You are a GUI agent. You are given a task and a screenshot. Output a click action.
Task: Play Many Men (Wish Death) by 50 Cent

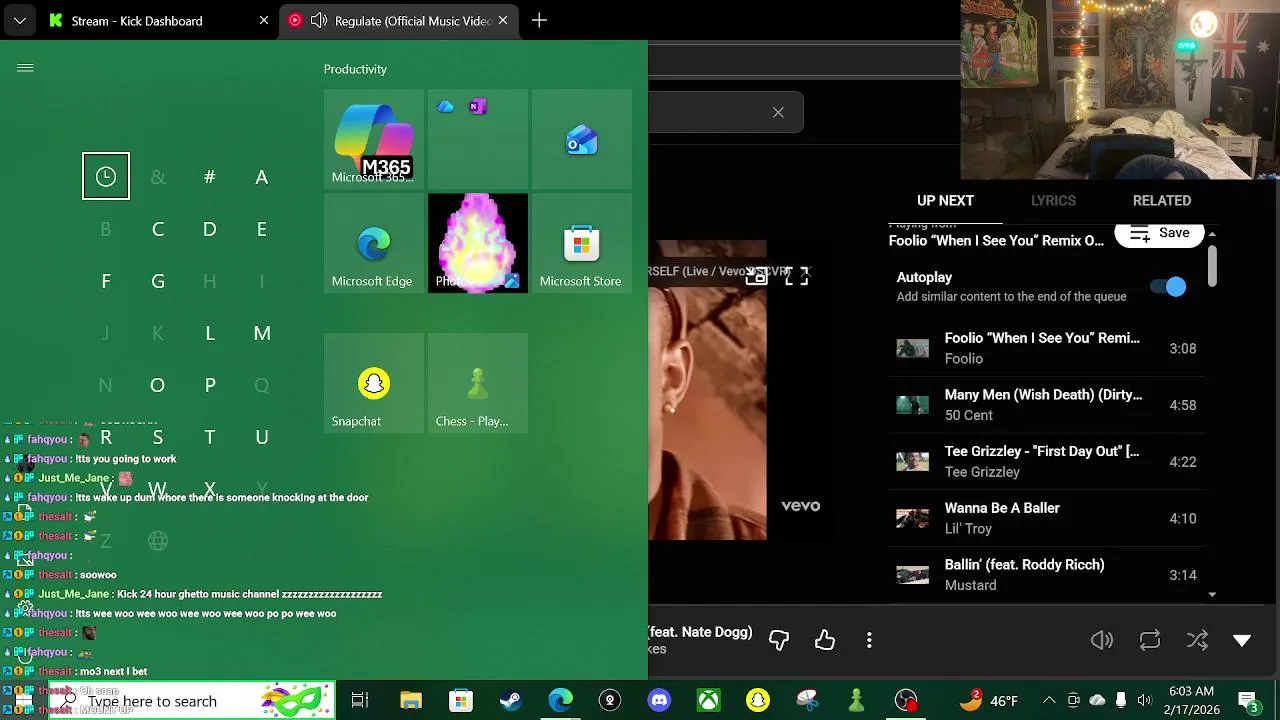click(1049, 405)
